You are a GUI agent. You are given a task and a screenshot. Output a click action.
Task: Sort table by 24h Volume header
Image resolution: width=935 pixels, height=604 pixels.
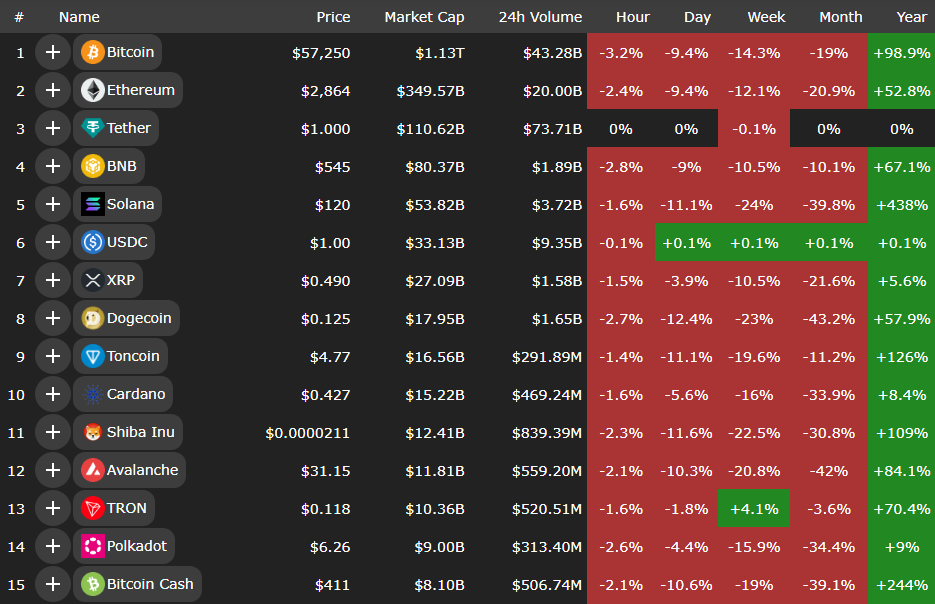(x=540, y=17)
